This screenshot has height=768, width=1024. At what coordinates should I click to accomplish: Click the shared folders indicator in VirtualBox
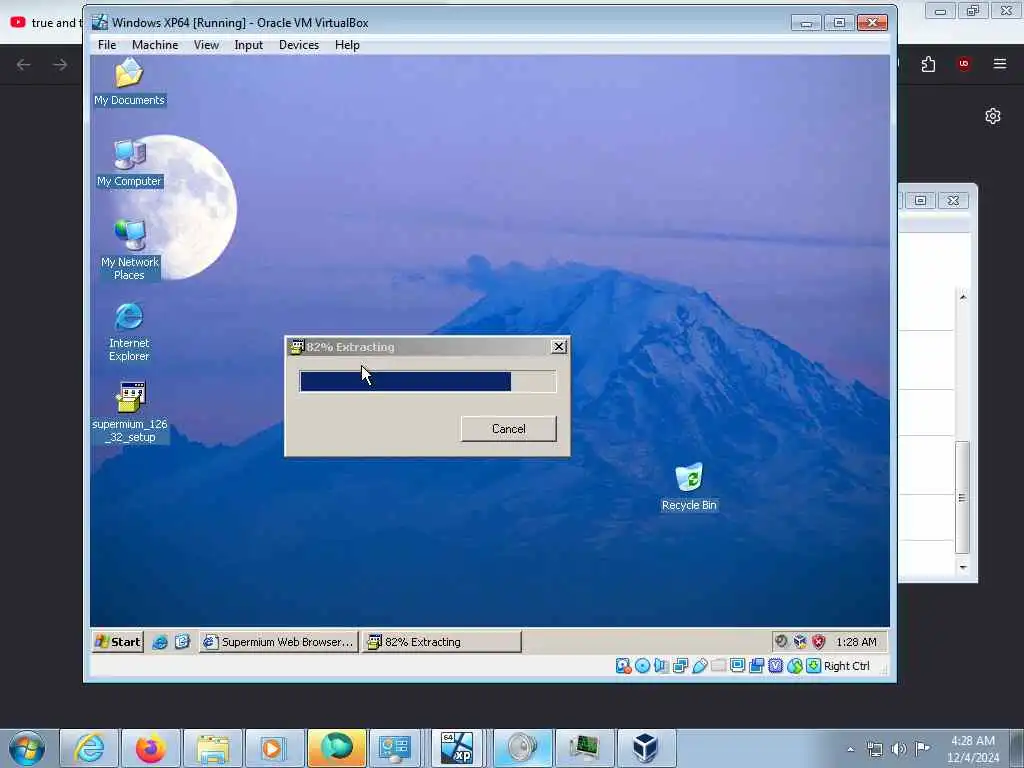(x=718, y=665)
